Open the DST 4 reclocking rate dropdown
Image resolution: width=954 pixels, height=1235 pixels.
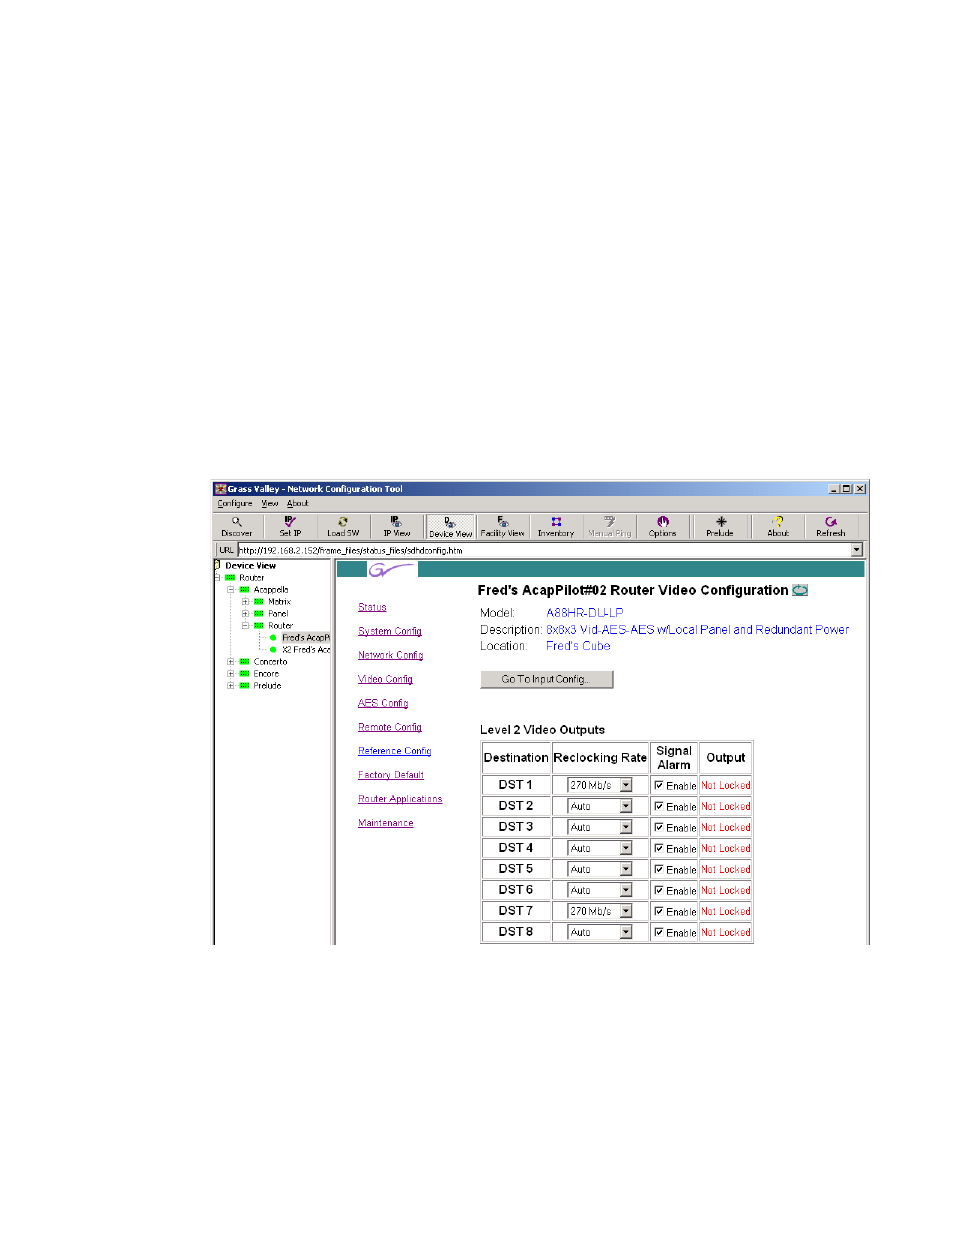coord(626,848)
